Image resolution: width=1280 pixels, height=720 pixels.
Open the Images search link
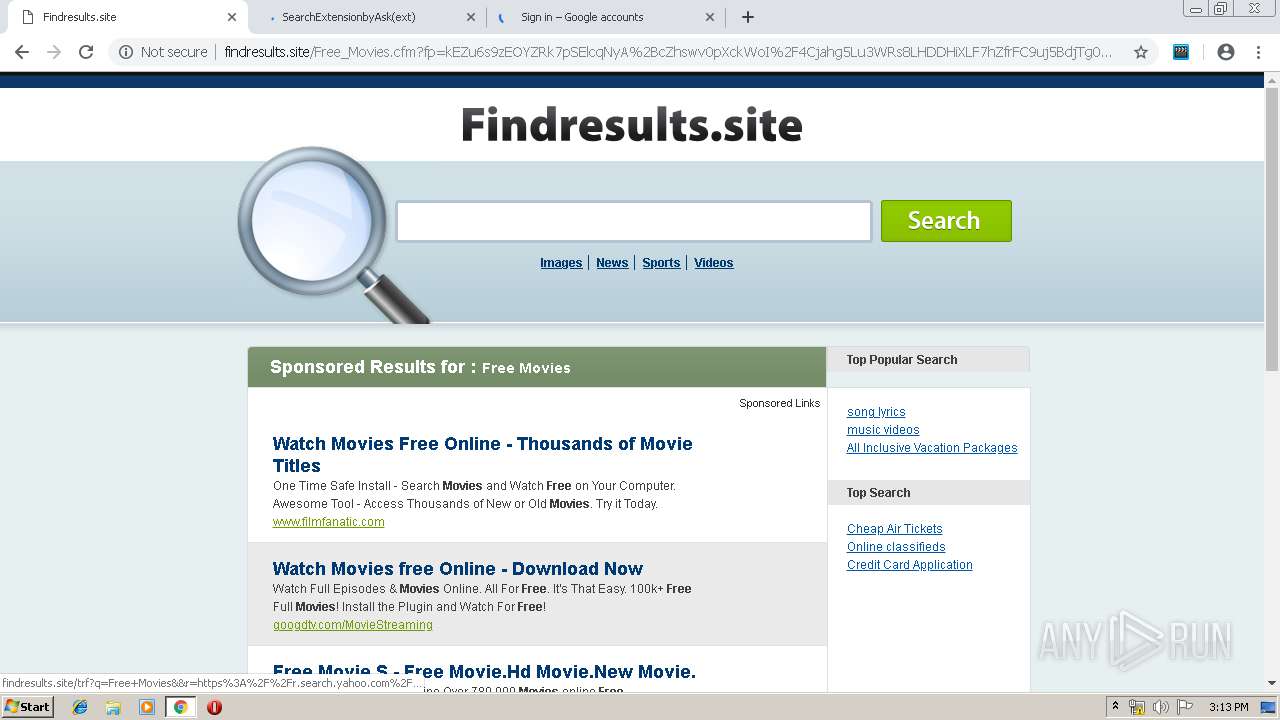[561, 263]
